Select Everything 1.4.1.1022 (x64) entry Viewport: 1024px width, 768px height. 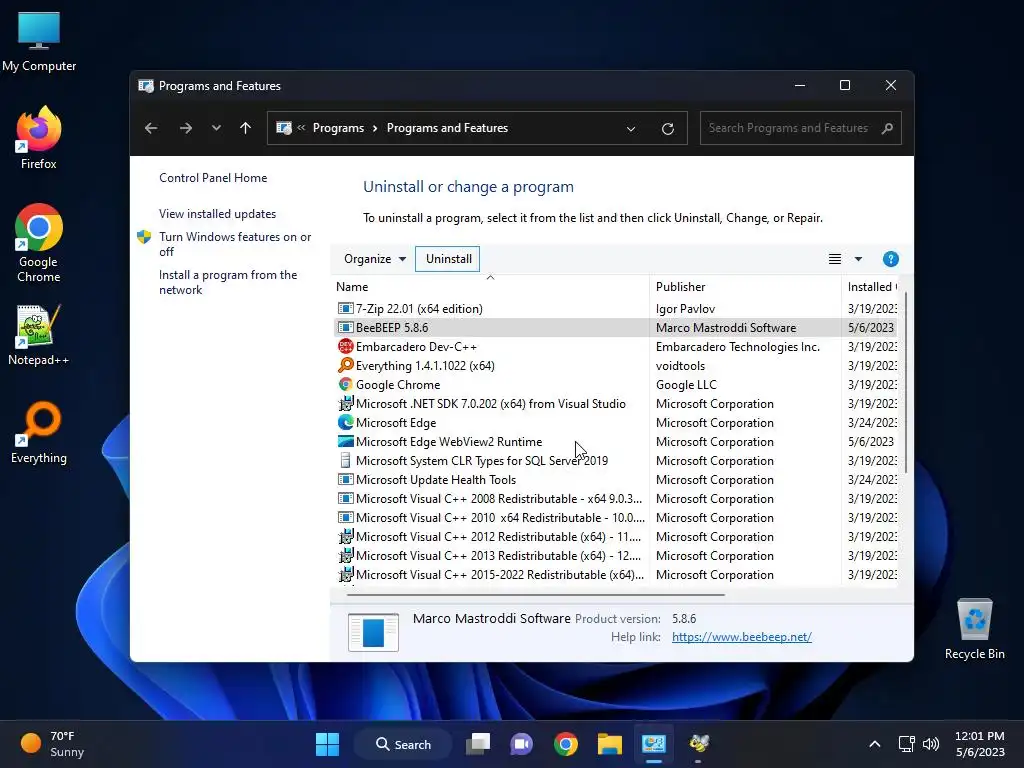(616, 365)
